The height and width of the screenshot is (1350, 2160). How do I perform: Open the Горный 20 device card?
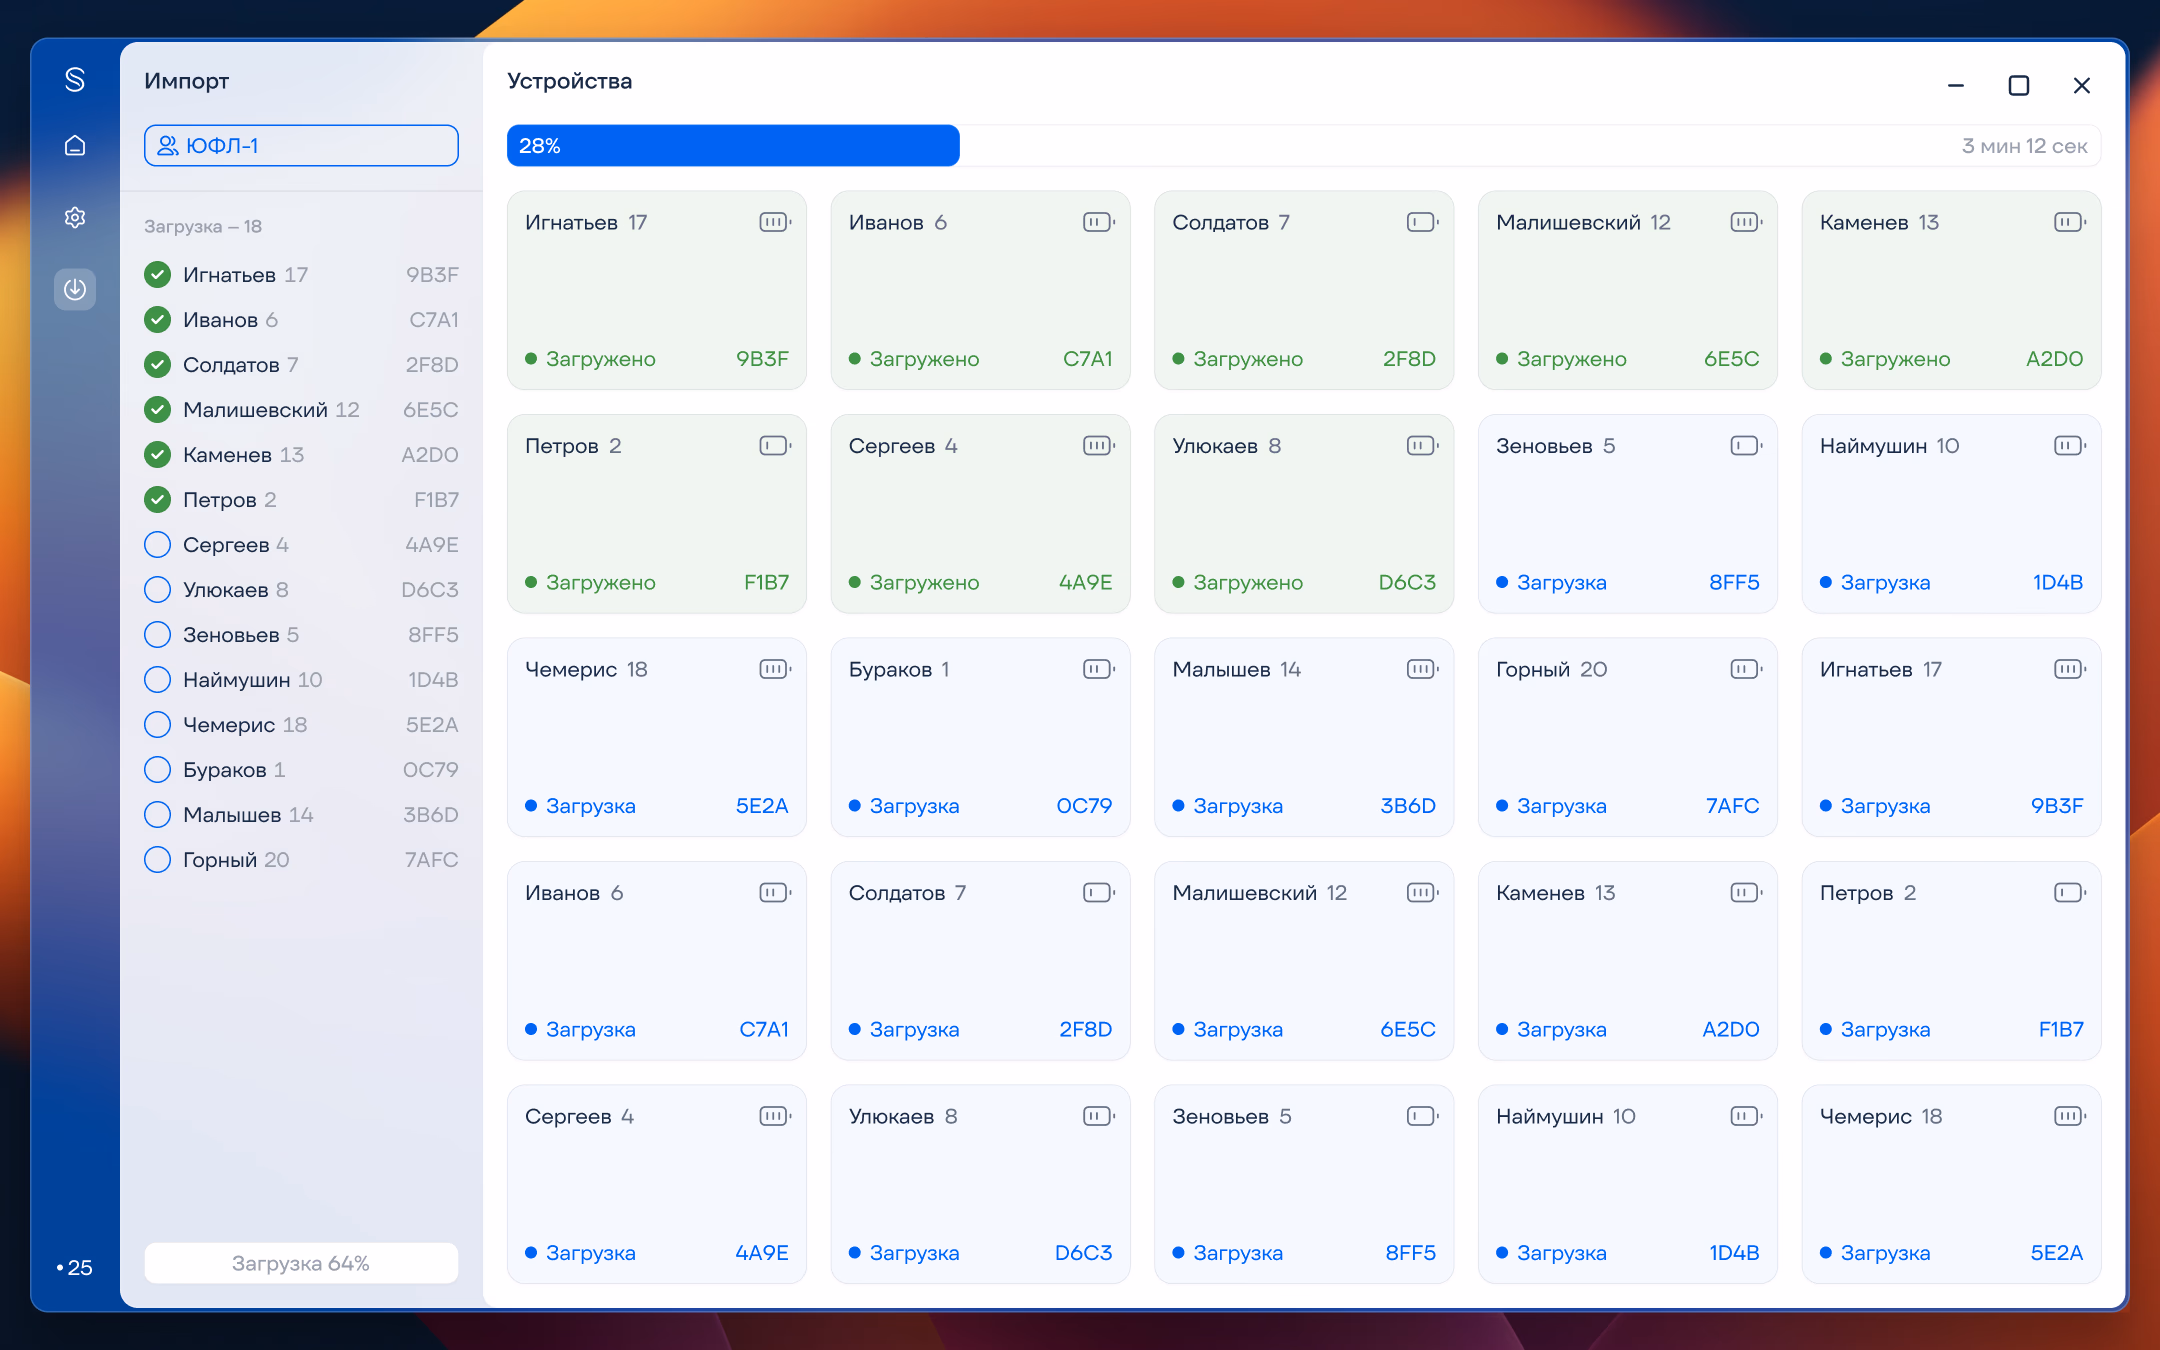pos(1627,737)
